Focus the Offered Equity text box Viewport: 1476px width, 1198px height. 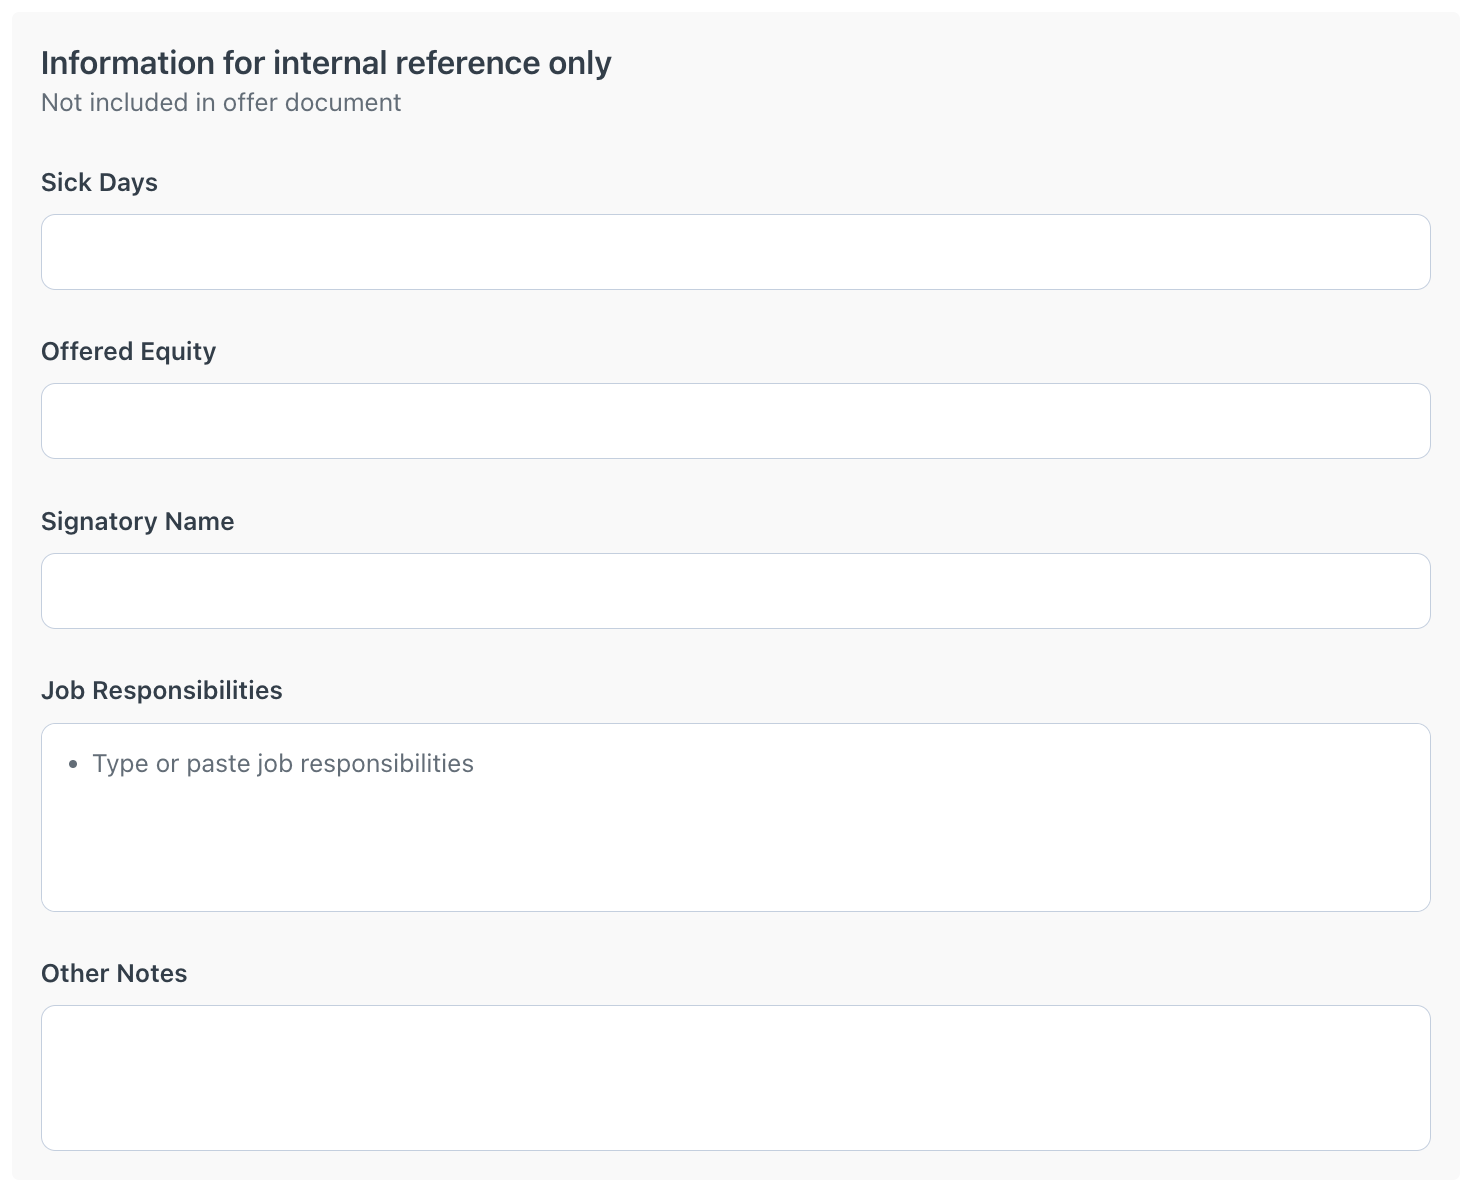[735, 421]
